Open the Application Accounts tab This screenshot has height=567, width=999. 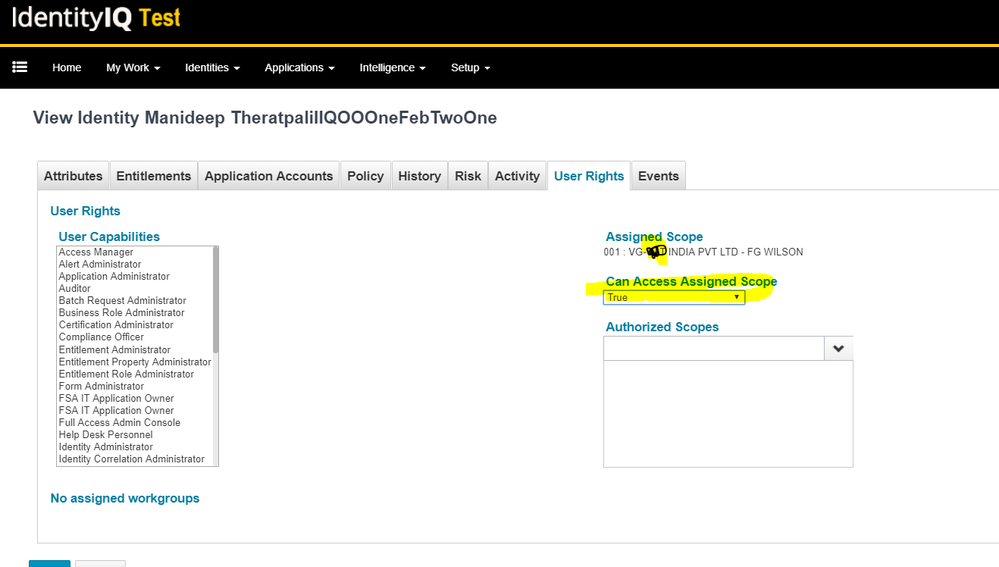pos(268,176)
